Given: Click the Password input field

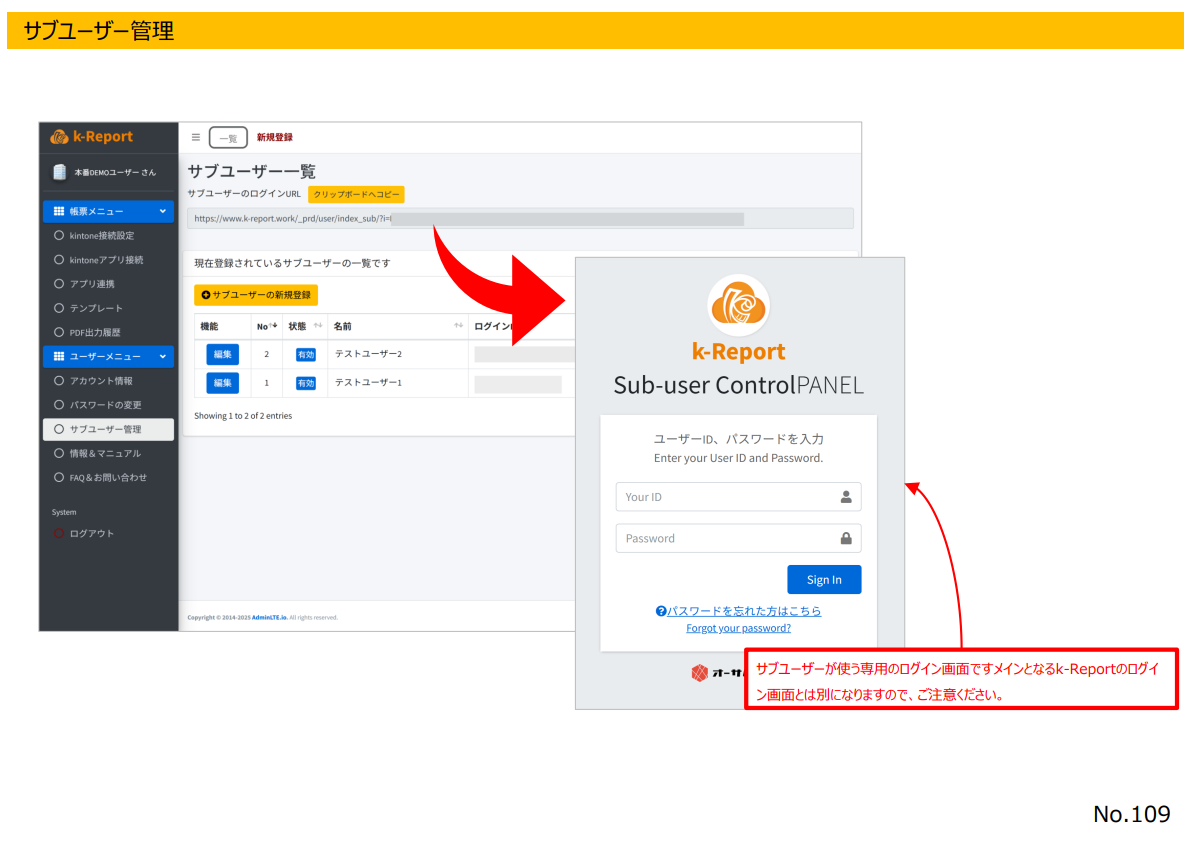Looking at the screenshot, I should 738,538.
